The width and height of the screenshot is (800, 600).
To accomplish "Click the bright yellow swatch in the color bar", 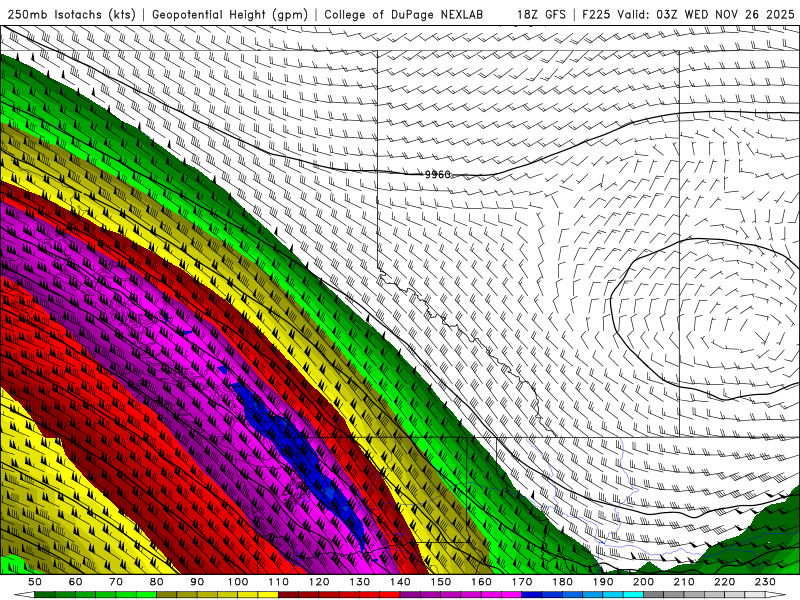I will coord(268,594).
